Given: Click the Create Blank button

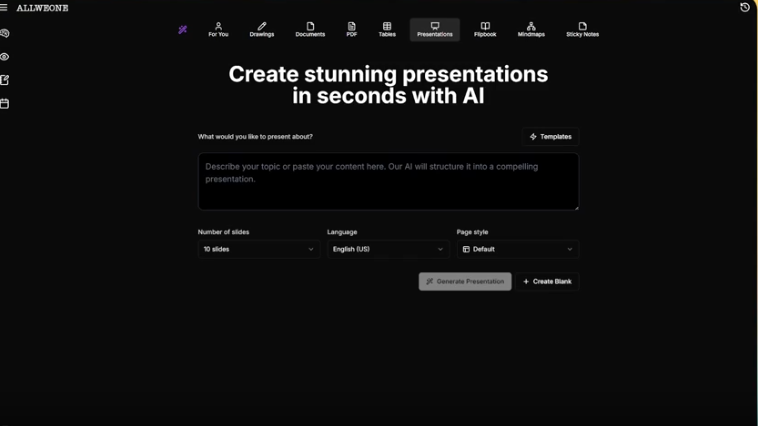Looking at the screenshot, I should 547,281.
